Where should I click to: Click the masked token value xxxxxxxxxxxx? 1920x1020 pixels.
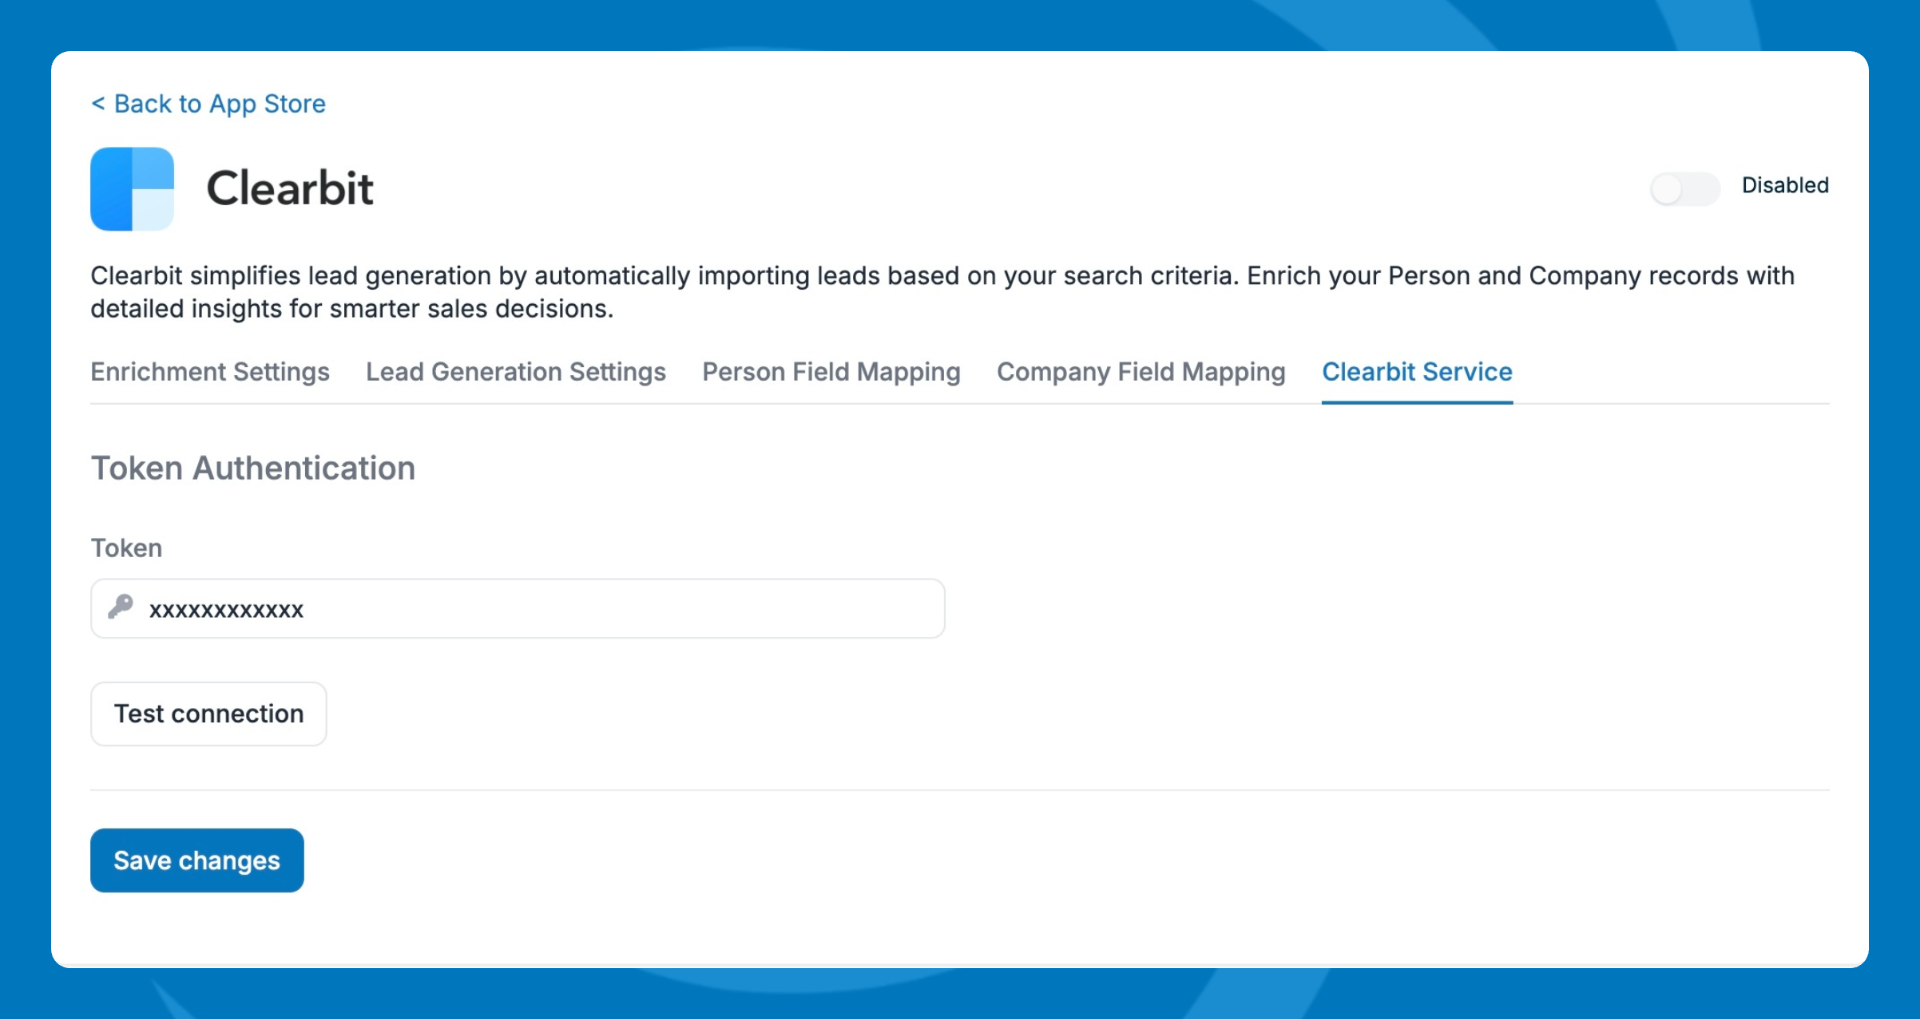pyautogui.click(x=226, y=610)
